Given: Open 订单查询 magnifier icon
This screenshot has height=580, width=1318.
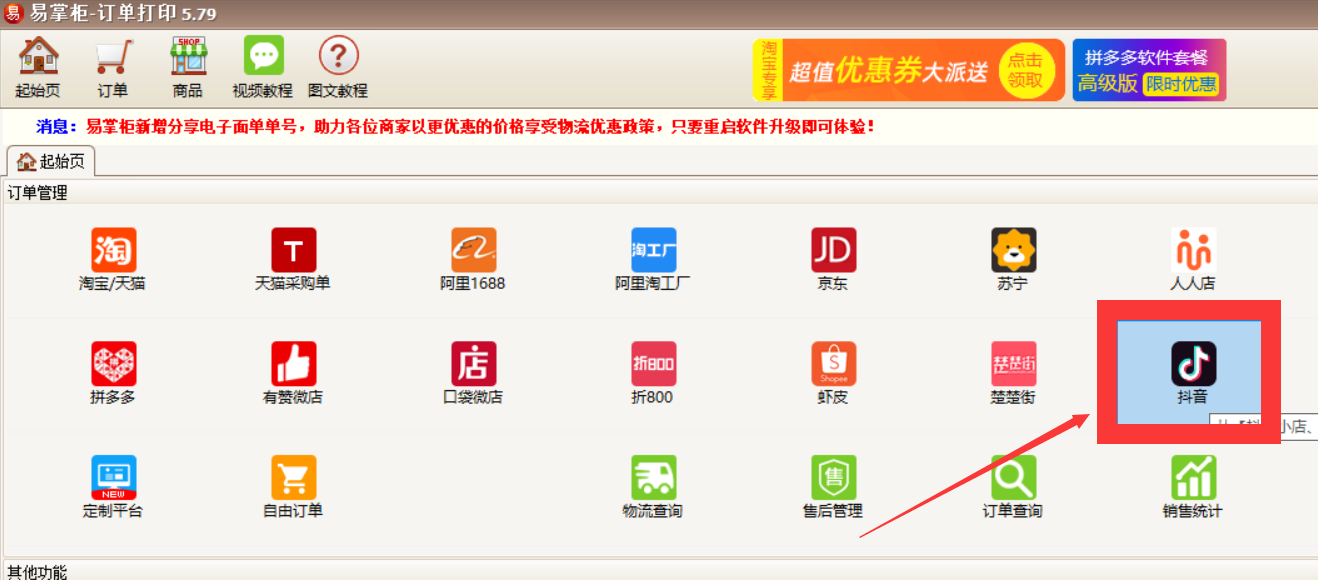Looking at the screenshot, I should click(1013, 487).
